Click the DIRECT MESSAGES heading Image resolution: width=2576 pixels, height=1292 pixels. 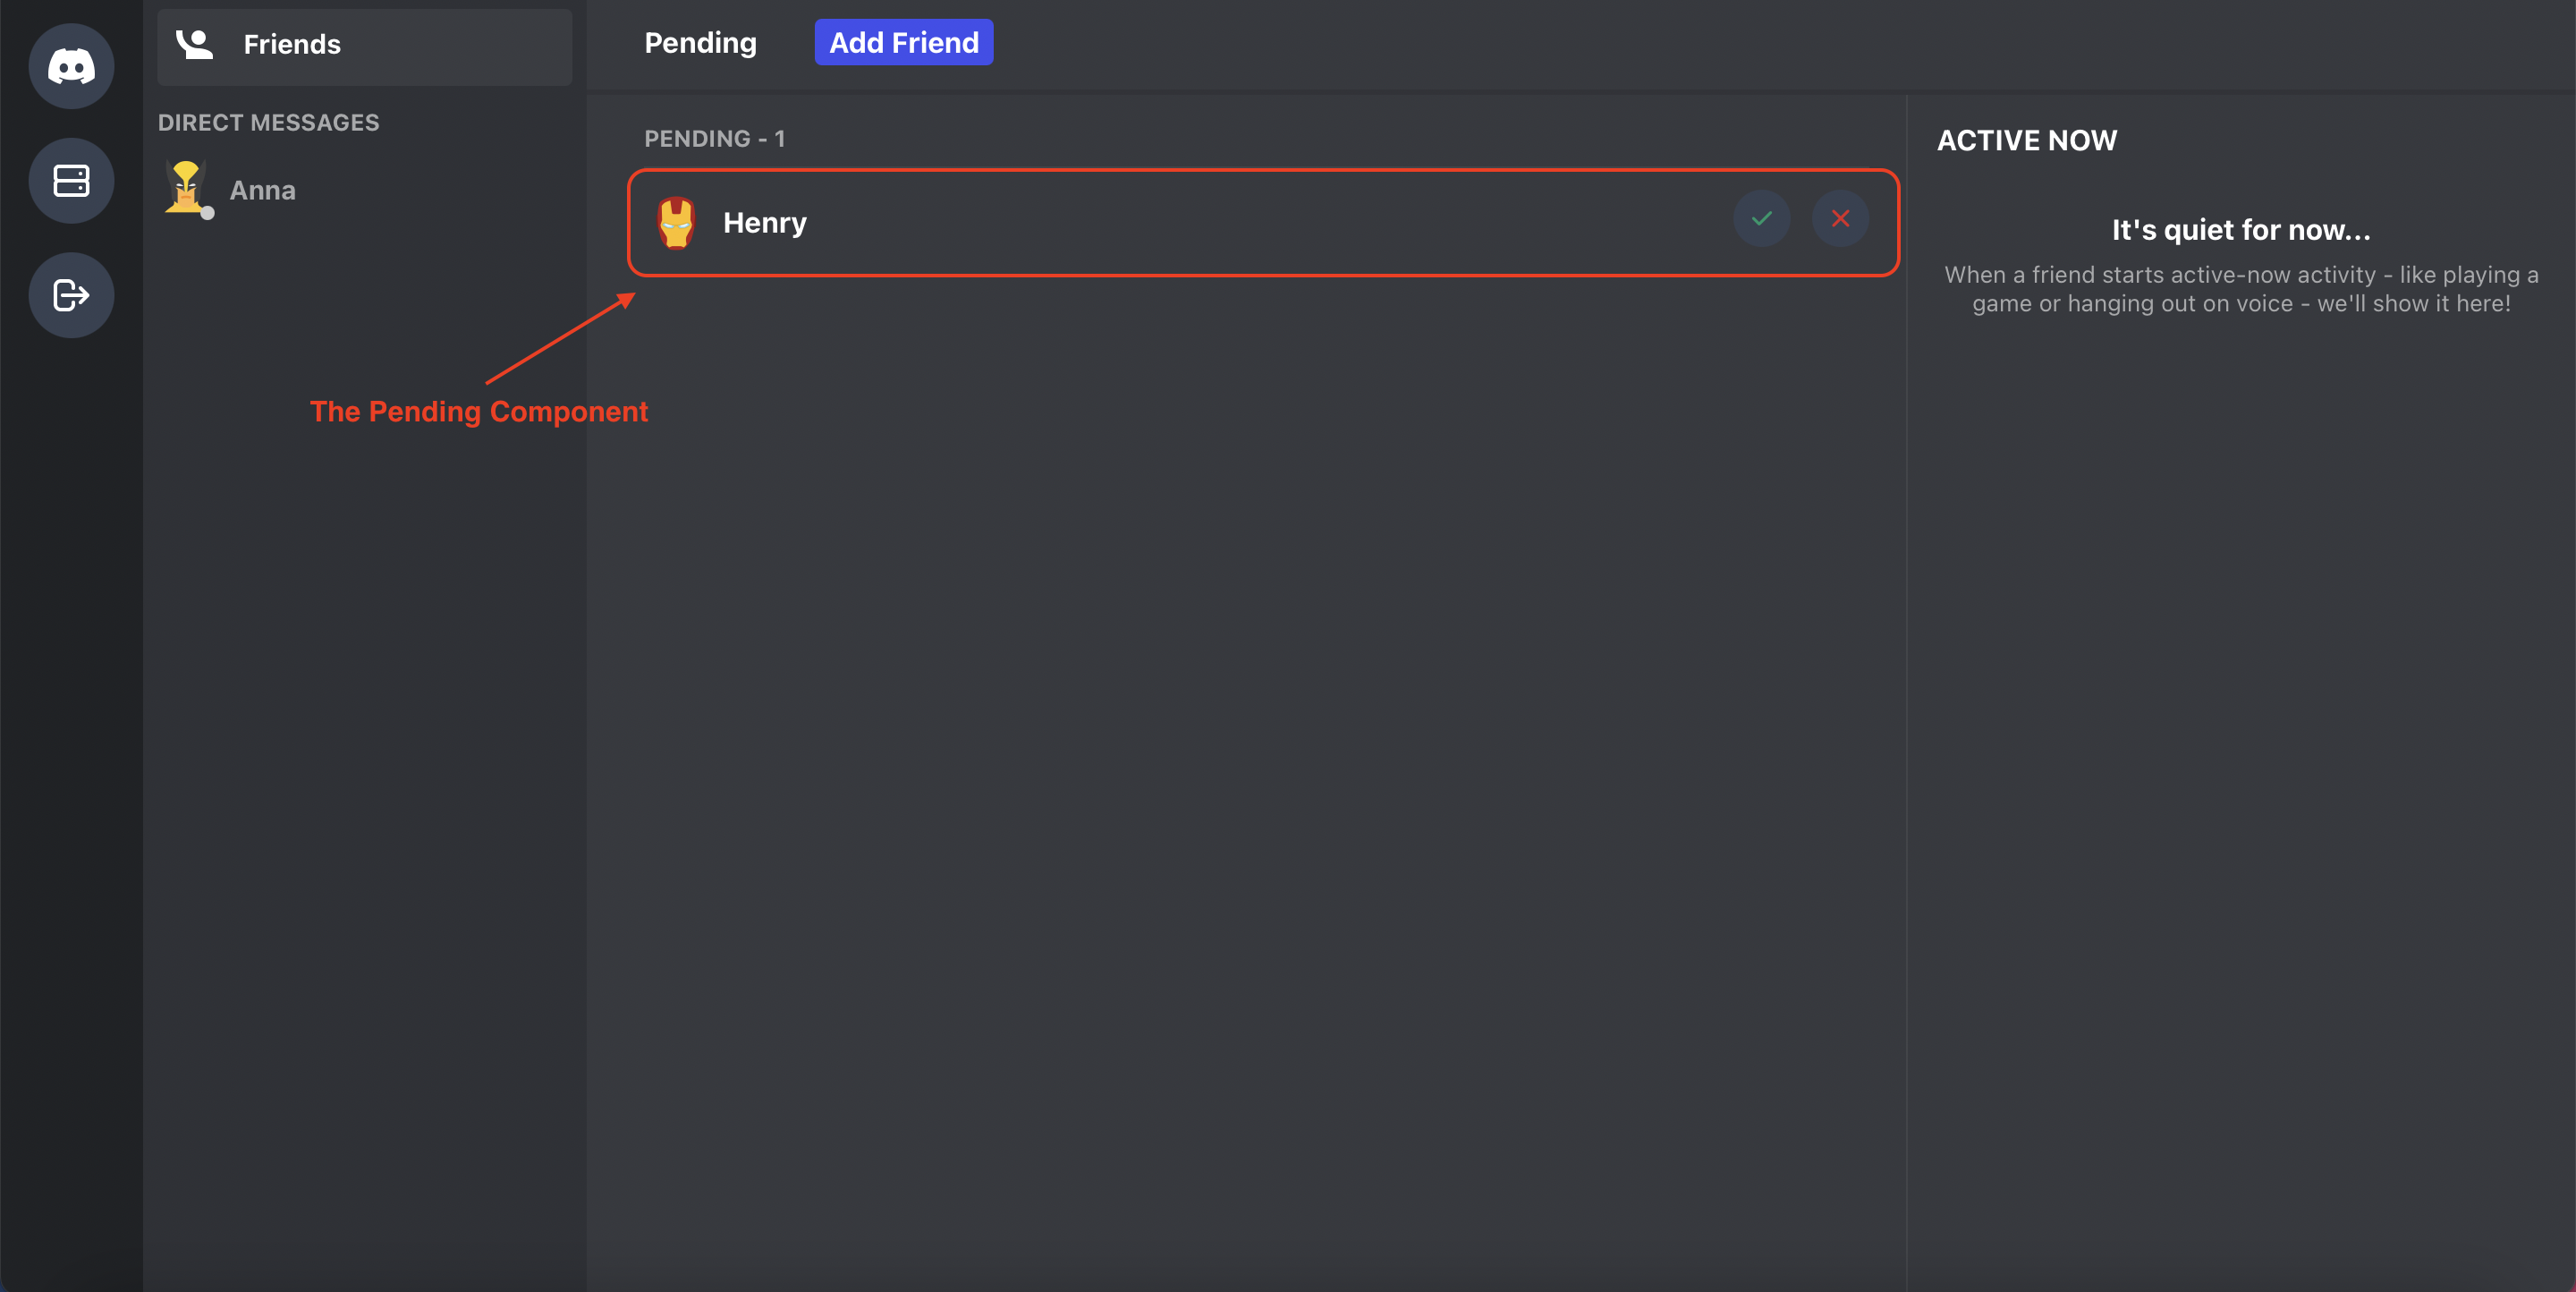269,123
